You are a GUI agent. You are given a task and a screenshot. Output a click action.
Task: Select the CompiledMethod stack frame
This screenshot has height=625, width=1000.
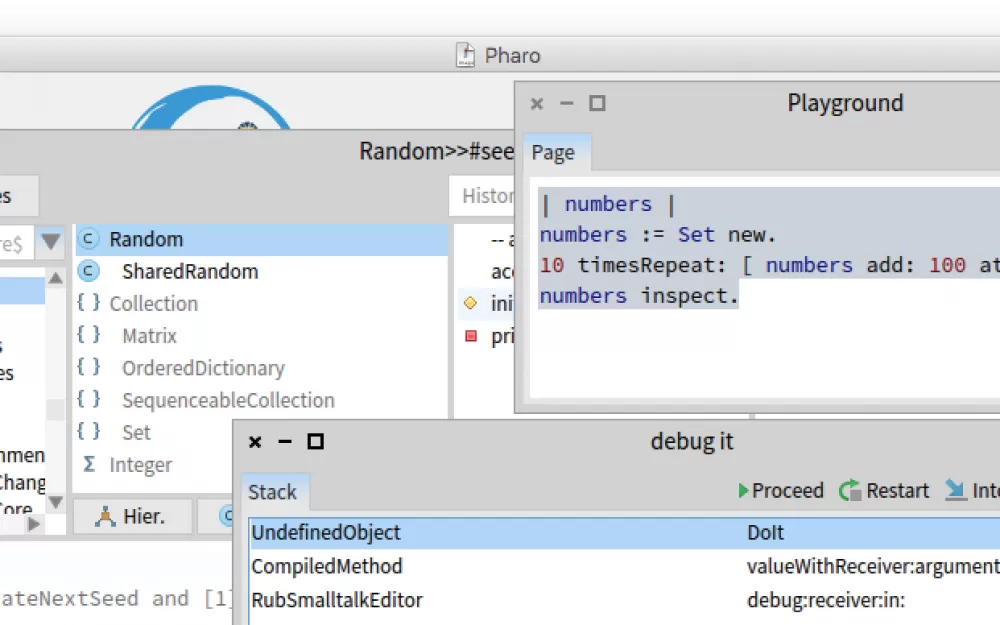[x=624, y=566]
